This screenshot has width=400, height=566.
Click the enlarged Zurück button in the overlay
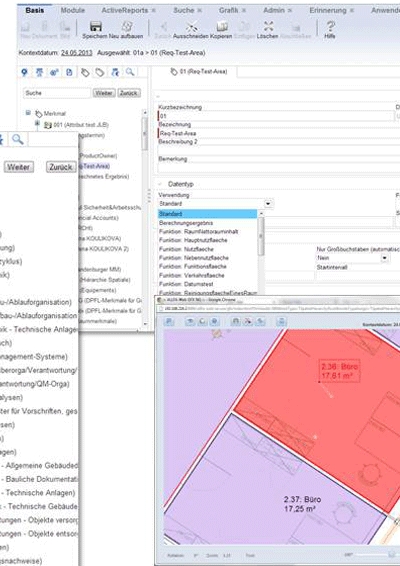pyautogui.click(x=61, y=167)
